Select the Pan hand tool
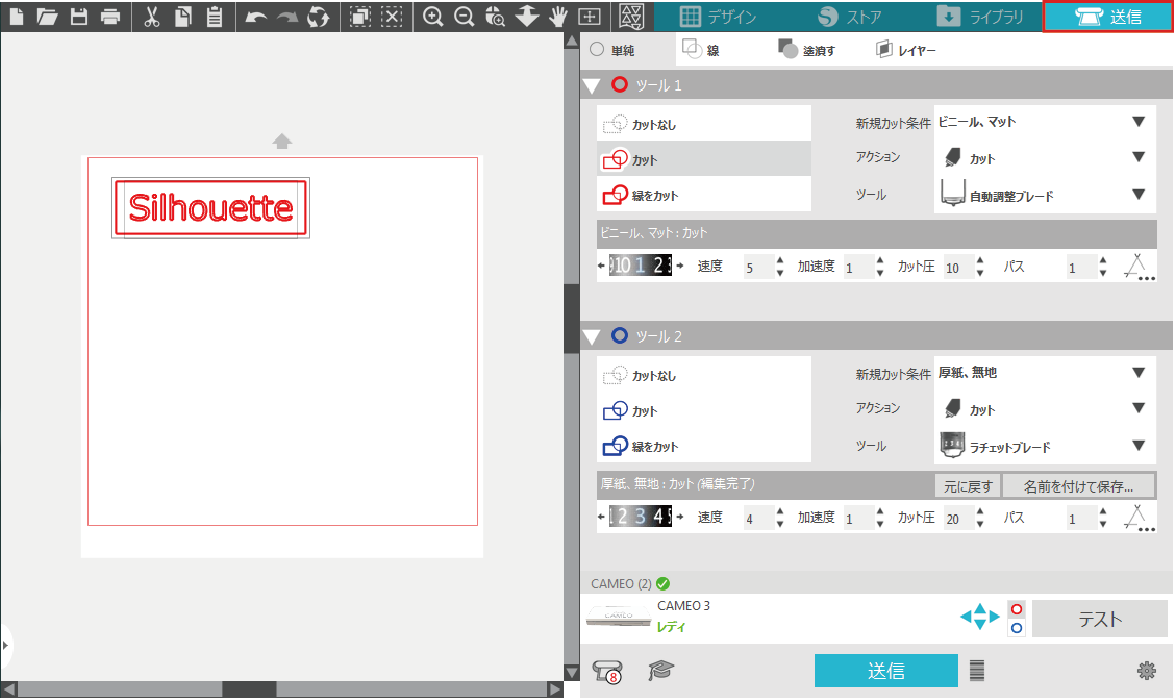 click(560, 17)
